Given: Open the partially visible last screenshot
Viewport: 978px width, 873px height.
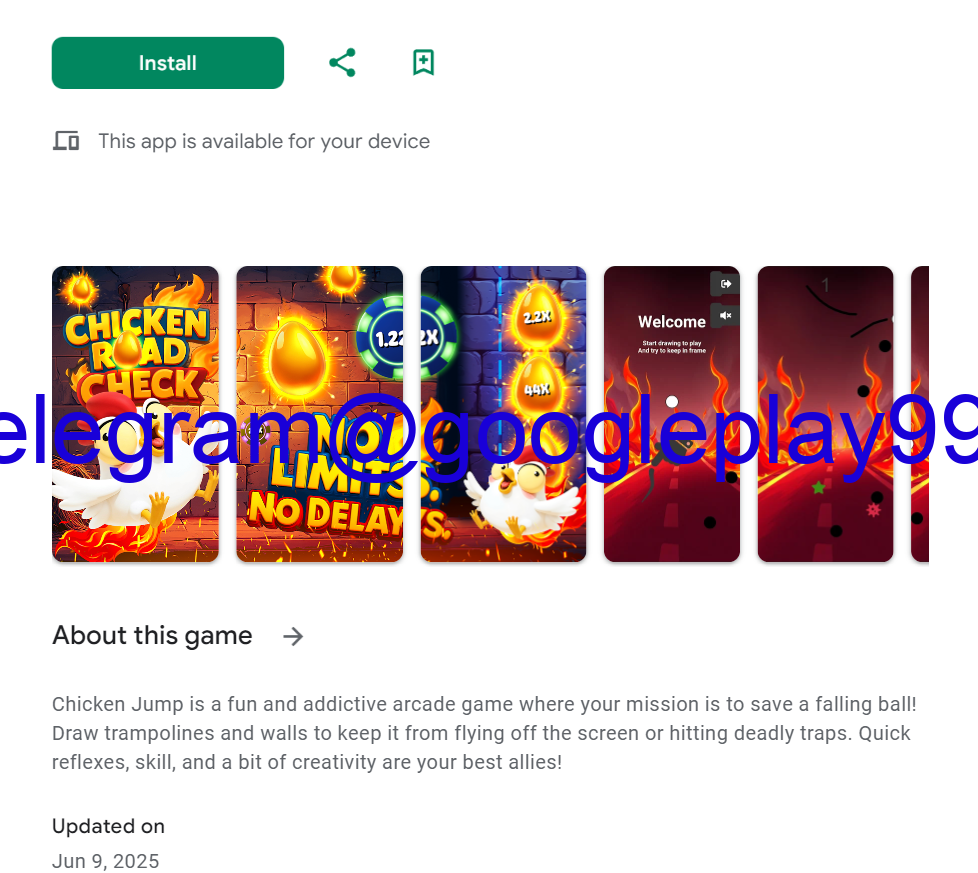Looking at the screenshot, I should point(920,414).
